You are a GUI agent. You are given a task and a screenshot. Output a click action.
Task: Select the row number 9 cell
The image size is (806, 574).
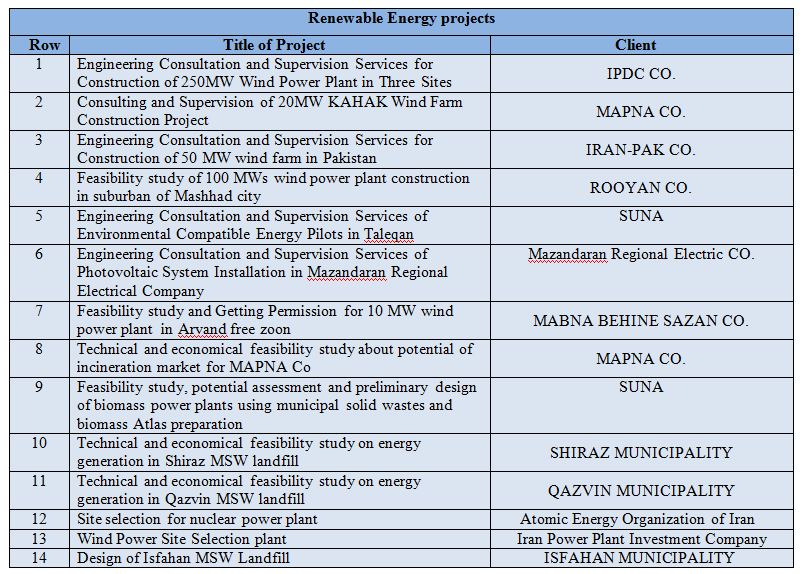coord(39,406)
